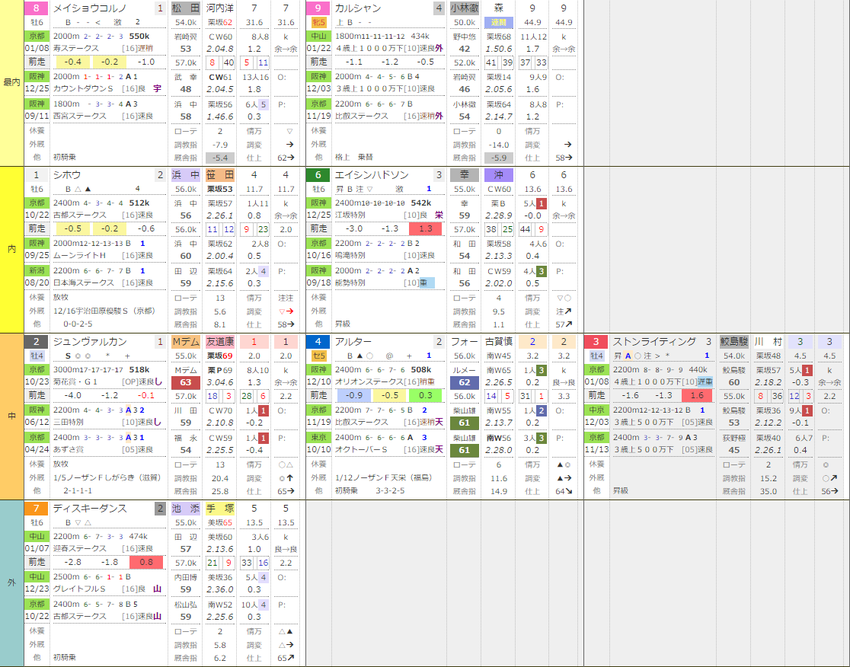This screenshot has height=667, width=850.
Task: Click black number 2 badge beside ジュンヴァルカン
Action: point(36,342)
